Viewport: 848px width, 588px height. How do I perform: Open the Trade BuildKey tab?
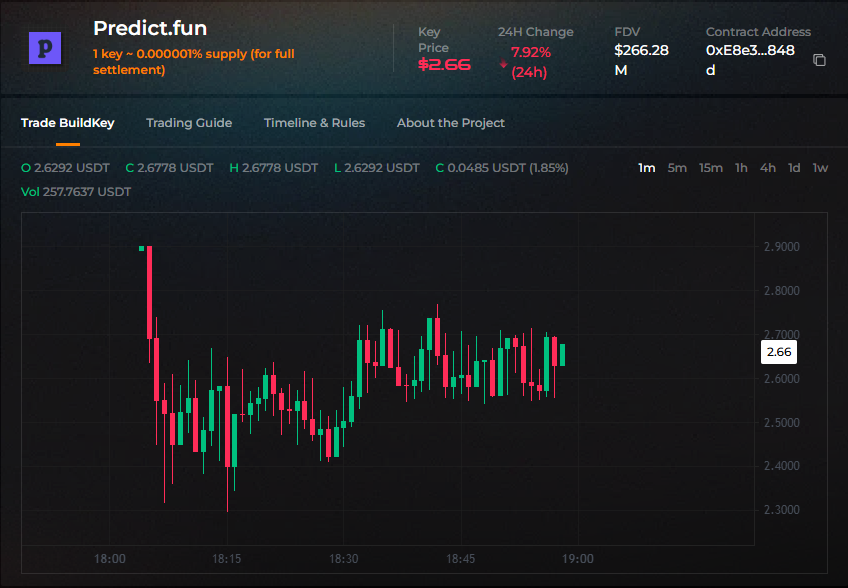[x=68, y=123]
